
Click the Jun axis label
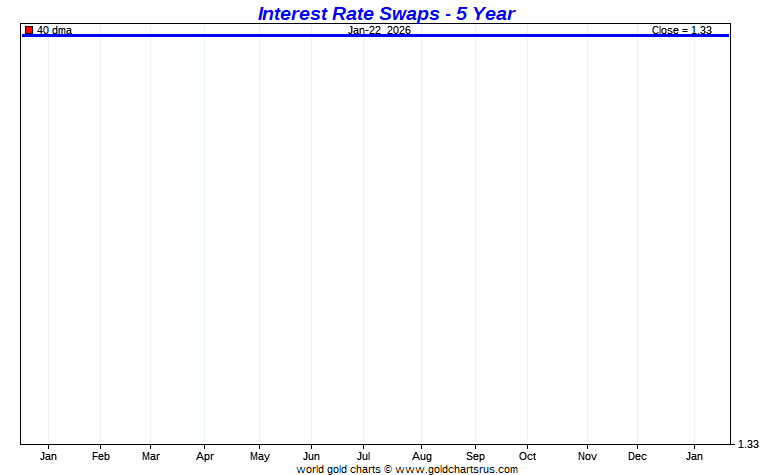pos(311,456)
